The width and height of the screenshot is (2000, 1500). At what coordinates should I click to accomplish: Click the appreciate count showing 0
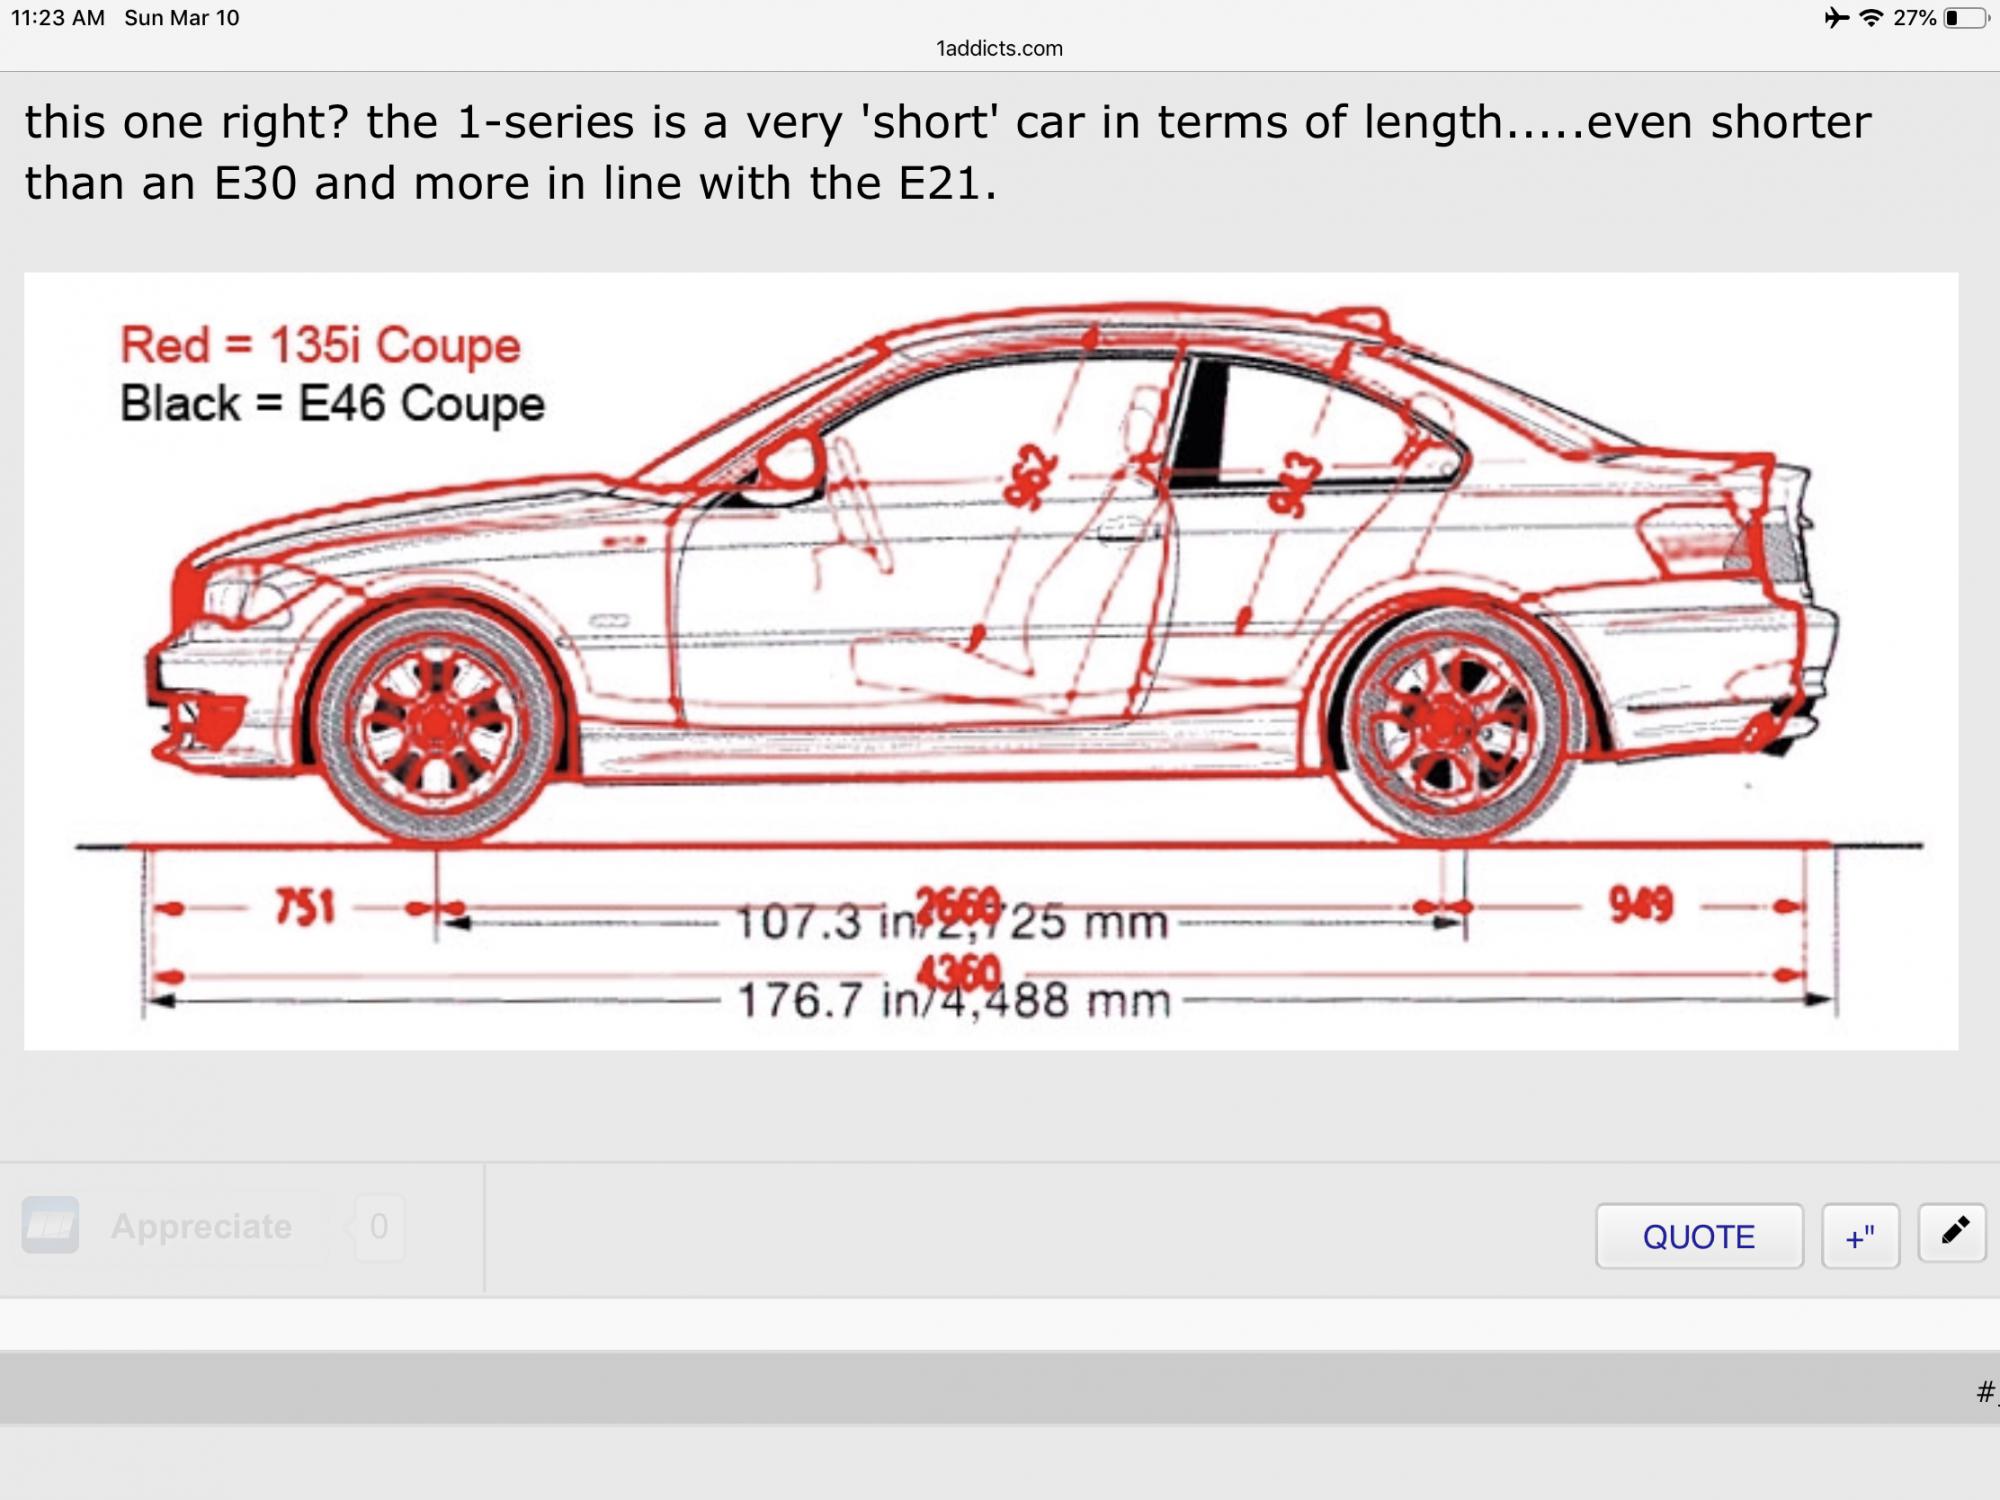pos(379,1226)
